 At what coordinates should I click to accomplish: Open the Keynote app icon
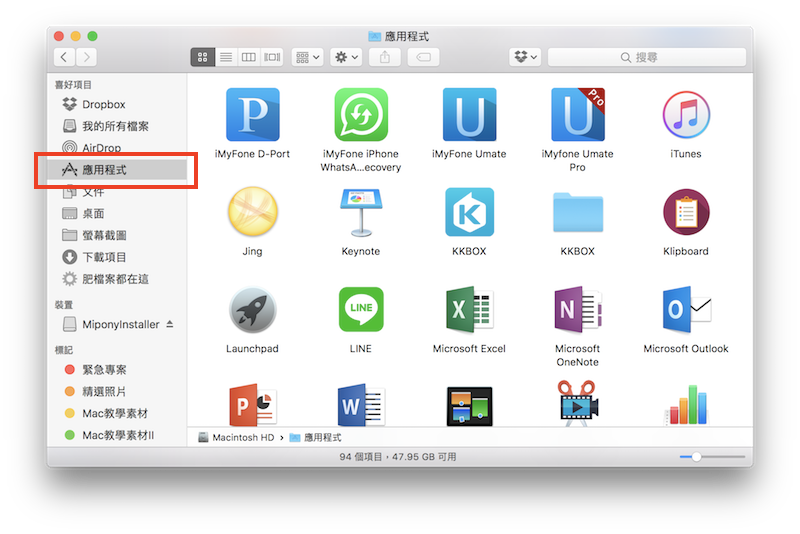pos(361,212)
